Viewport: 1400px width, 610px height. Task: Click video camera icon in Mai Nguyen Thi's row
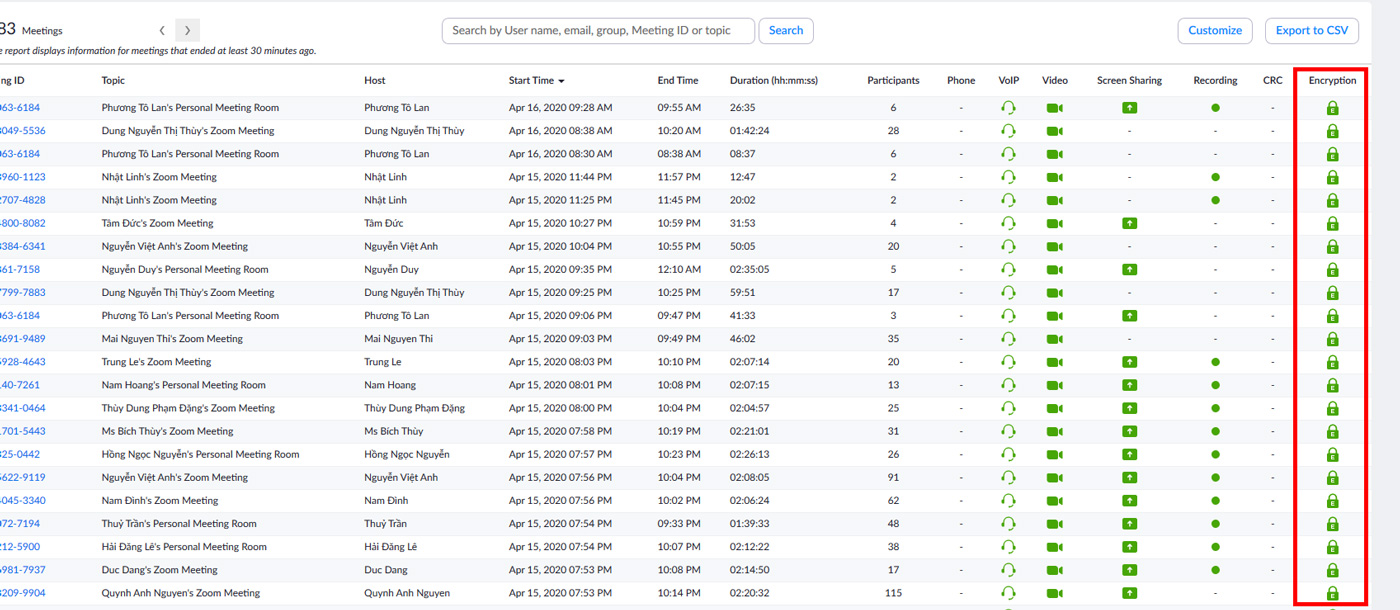(x=1054, y=339)
